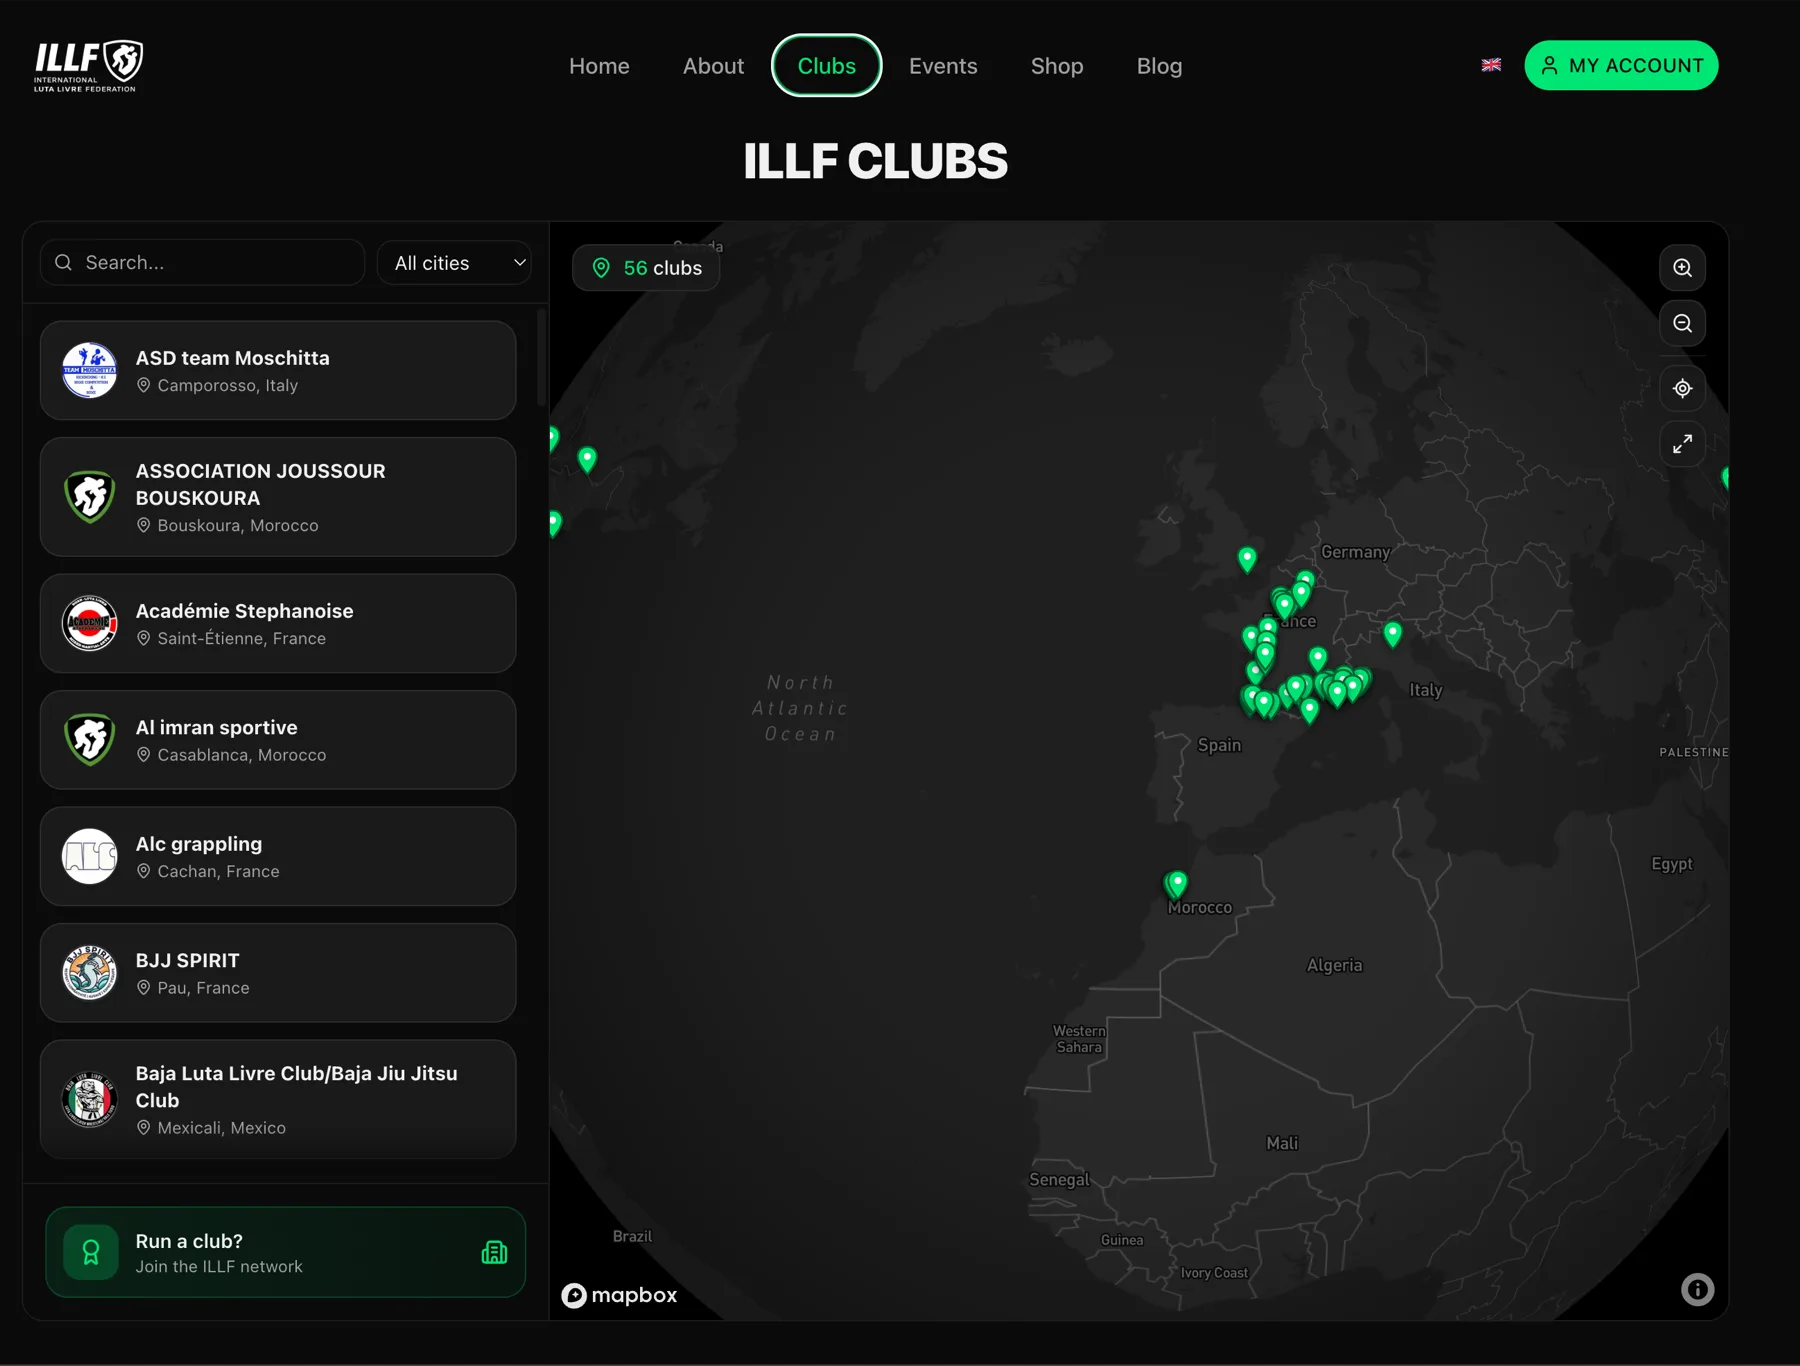Click the ASD team Moschitta club logo
The width and height of the screenshot is (1800, 1366).
click(90, 370)
